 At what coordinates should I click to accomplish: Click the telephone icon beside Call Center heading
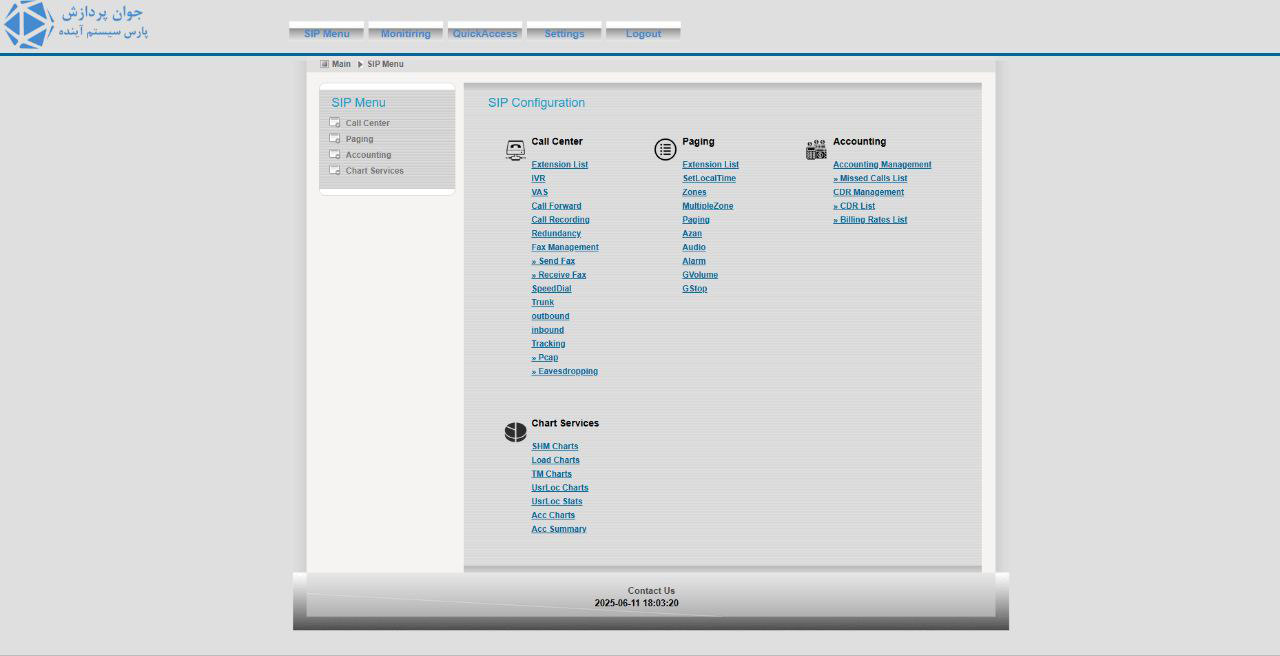[x=515, y=150]
